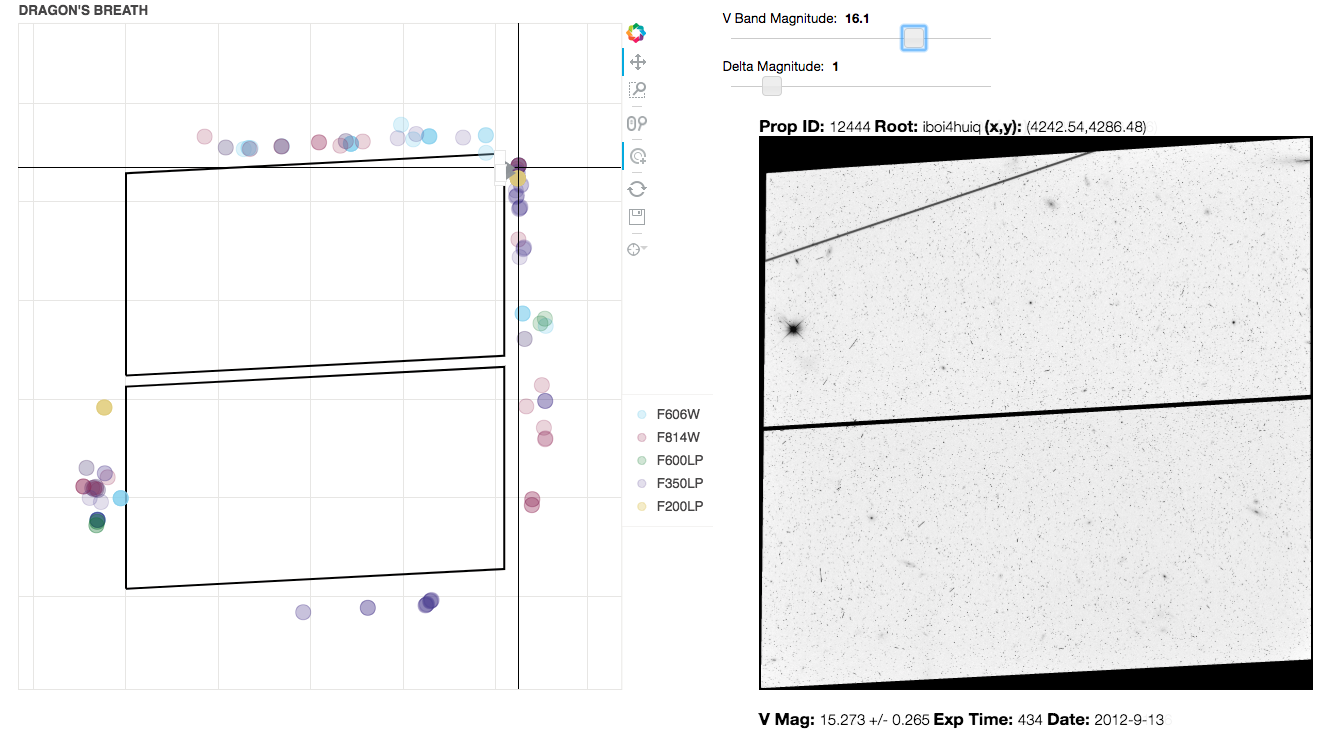Viewport: 1332px width, 736px height.
Task: Open the crosshair inspector dropdown
Action: click(x=636, y=249)
